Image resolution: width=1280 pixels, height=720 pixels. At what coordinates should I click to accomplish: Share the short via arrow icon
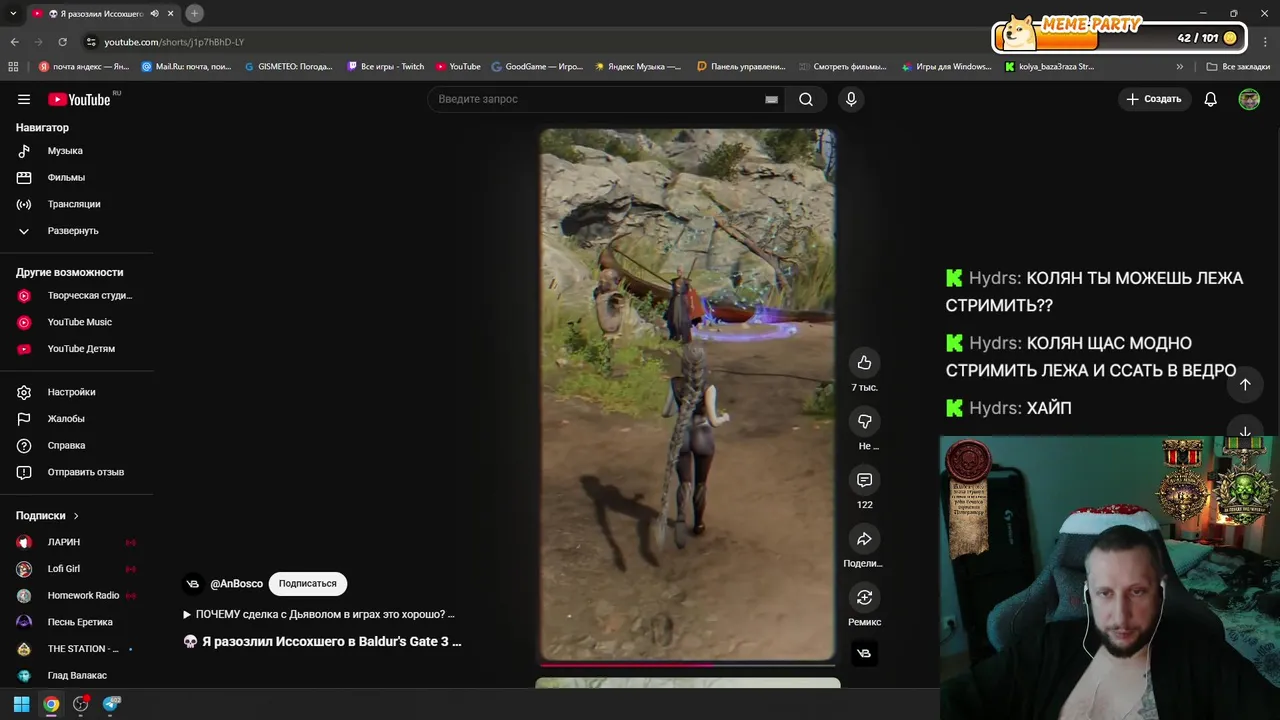point(864,539)
